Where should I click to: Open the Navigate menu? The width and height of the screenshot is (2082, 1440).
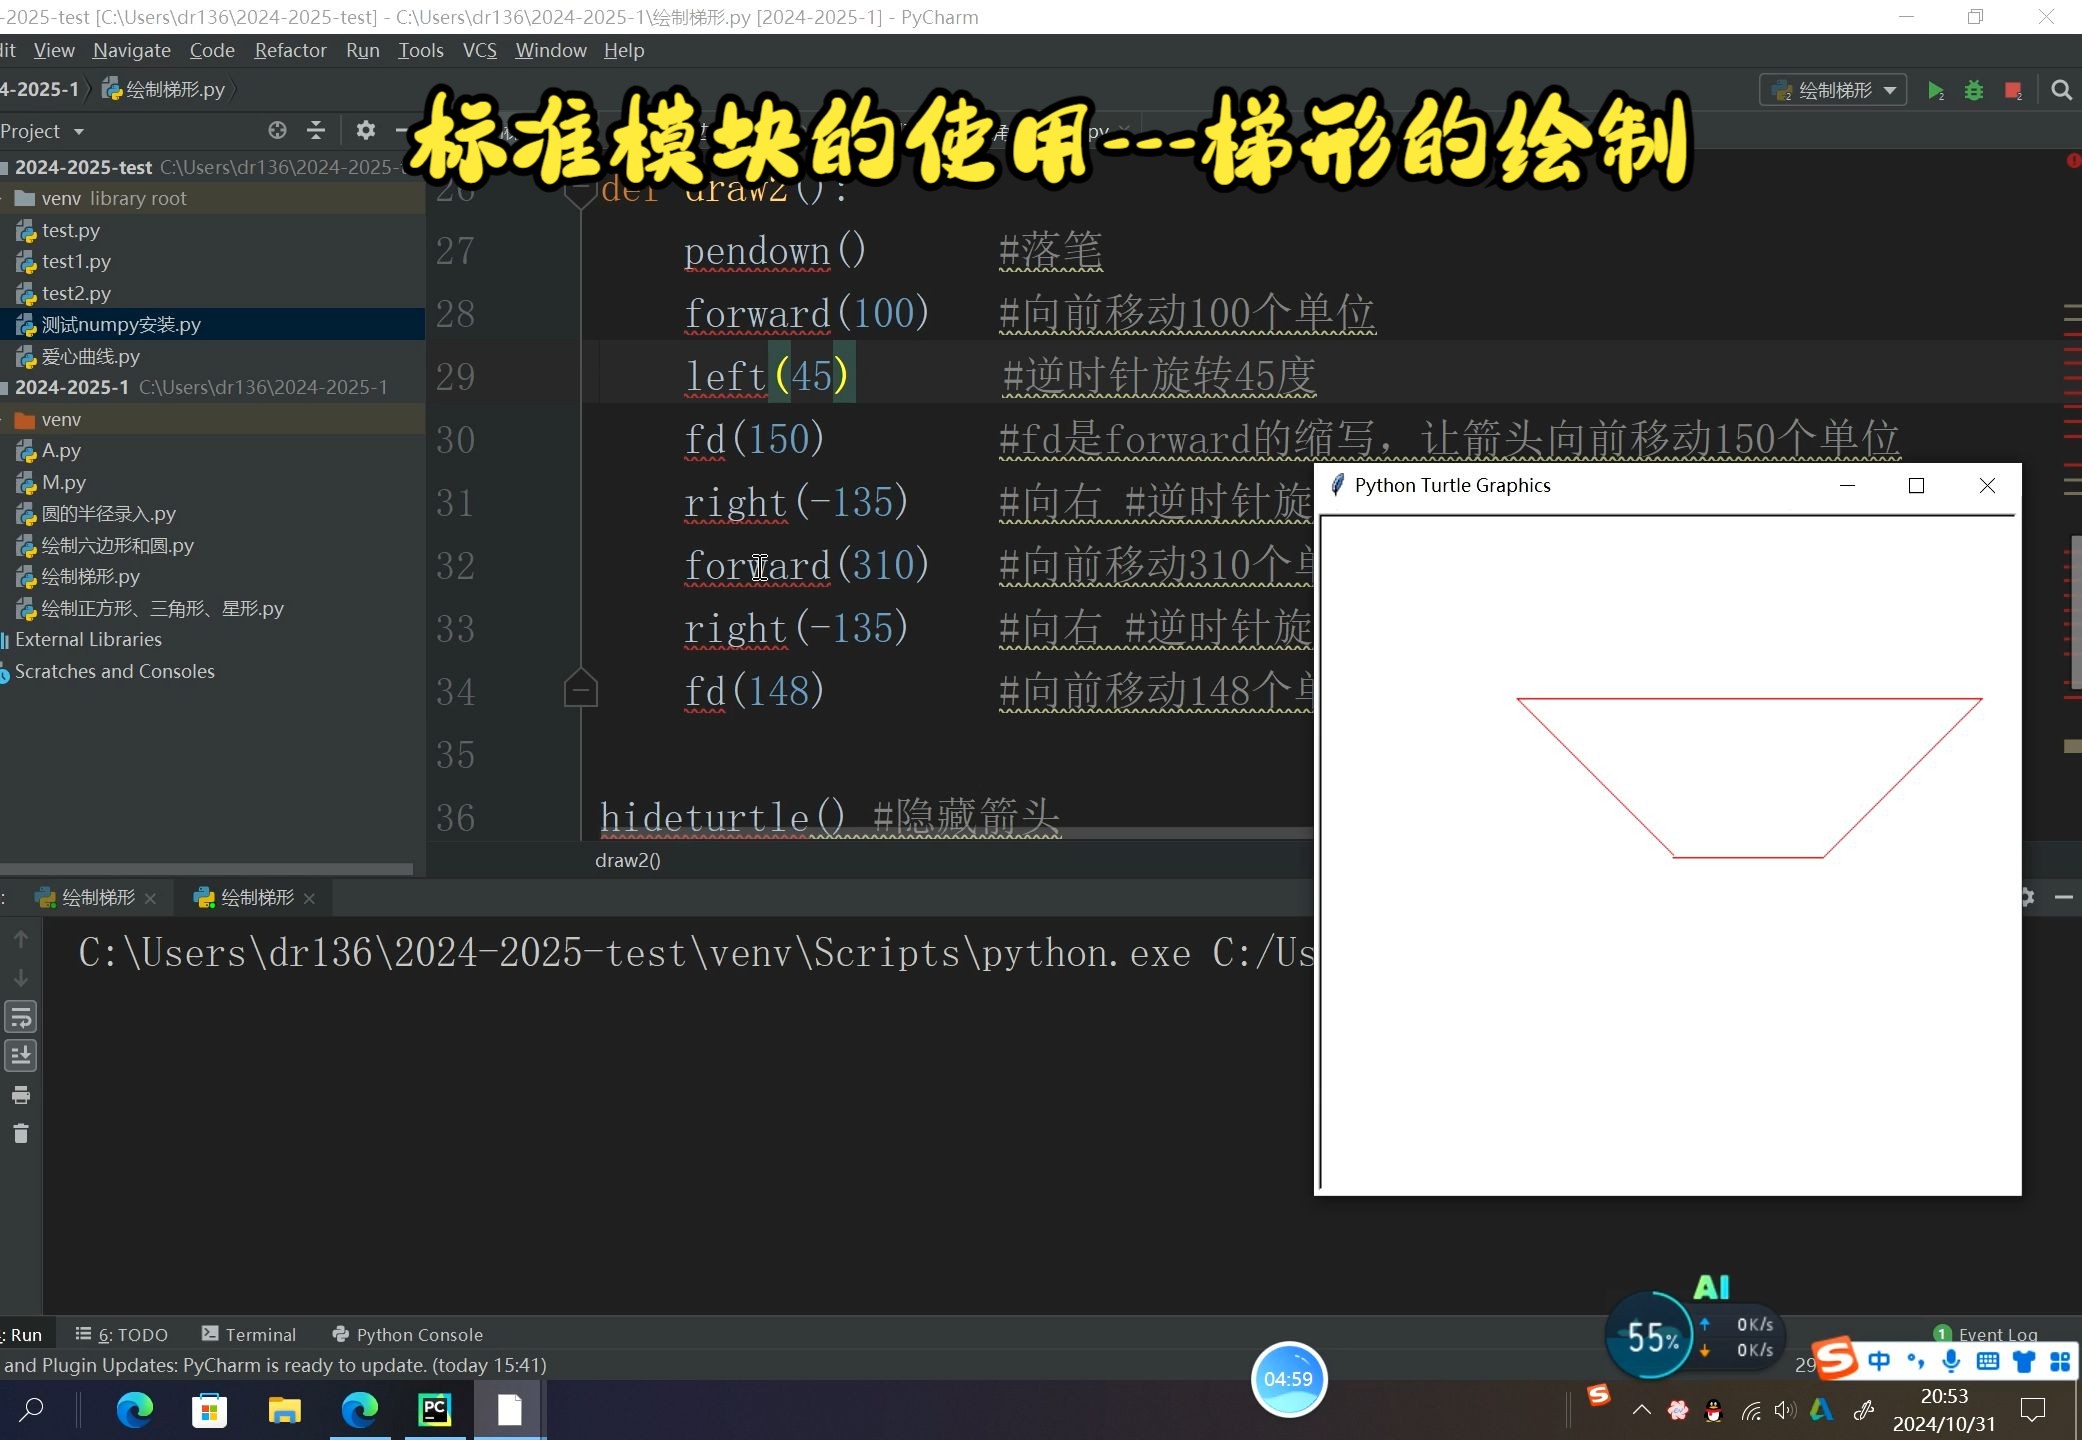pyautogui.click(x=131, y=51)
